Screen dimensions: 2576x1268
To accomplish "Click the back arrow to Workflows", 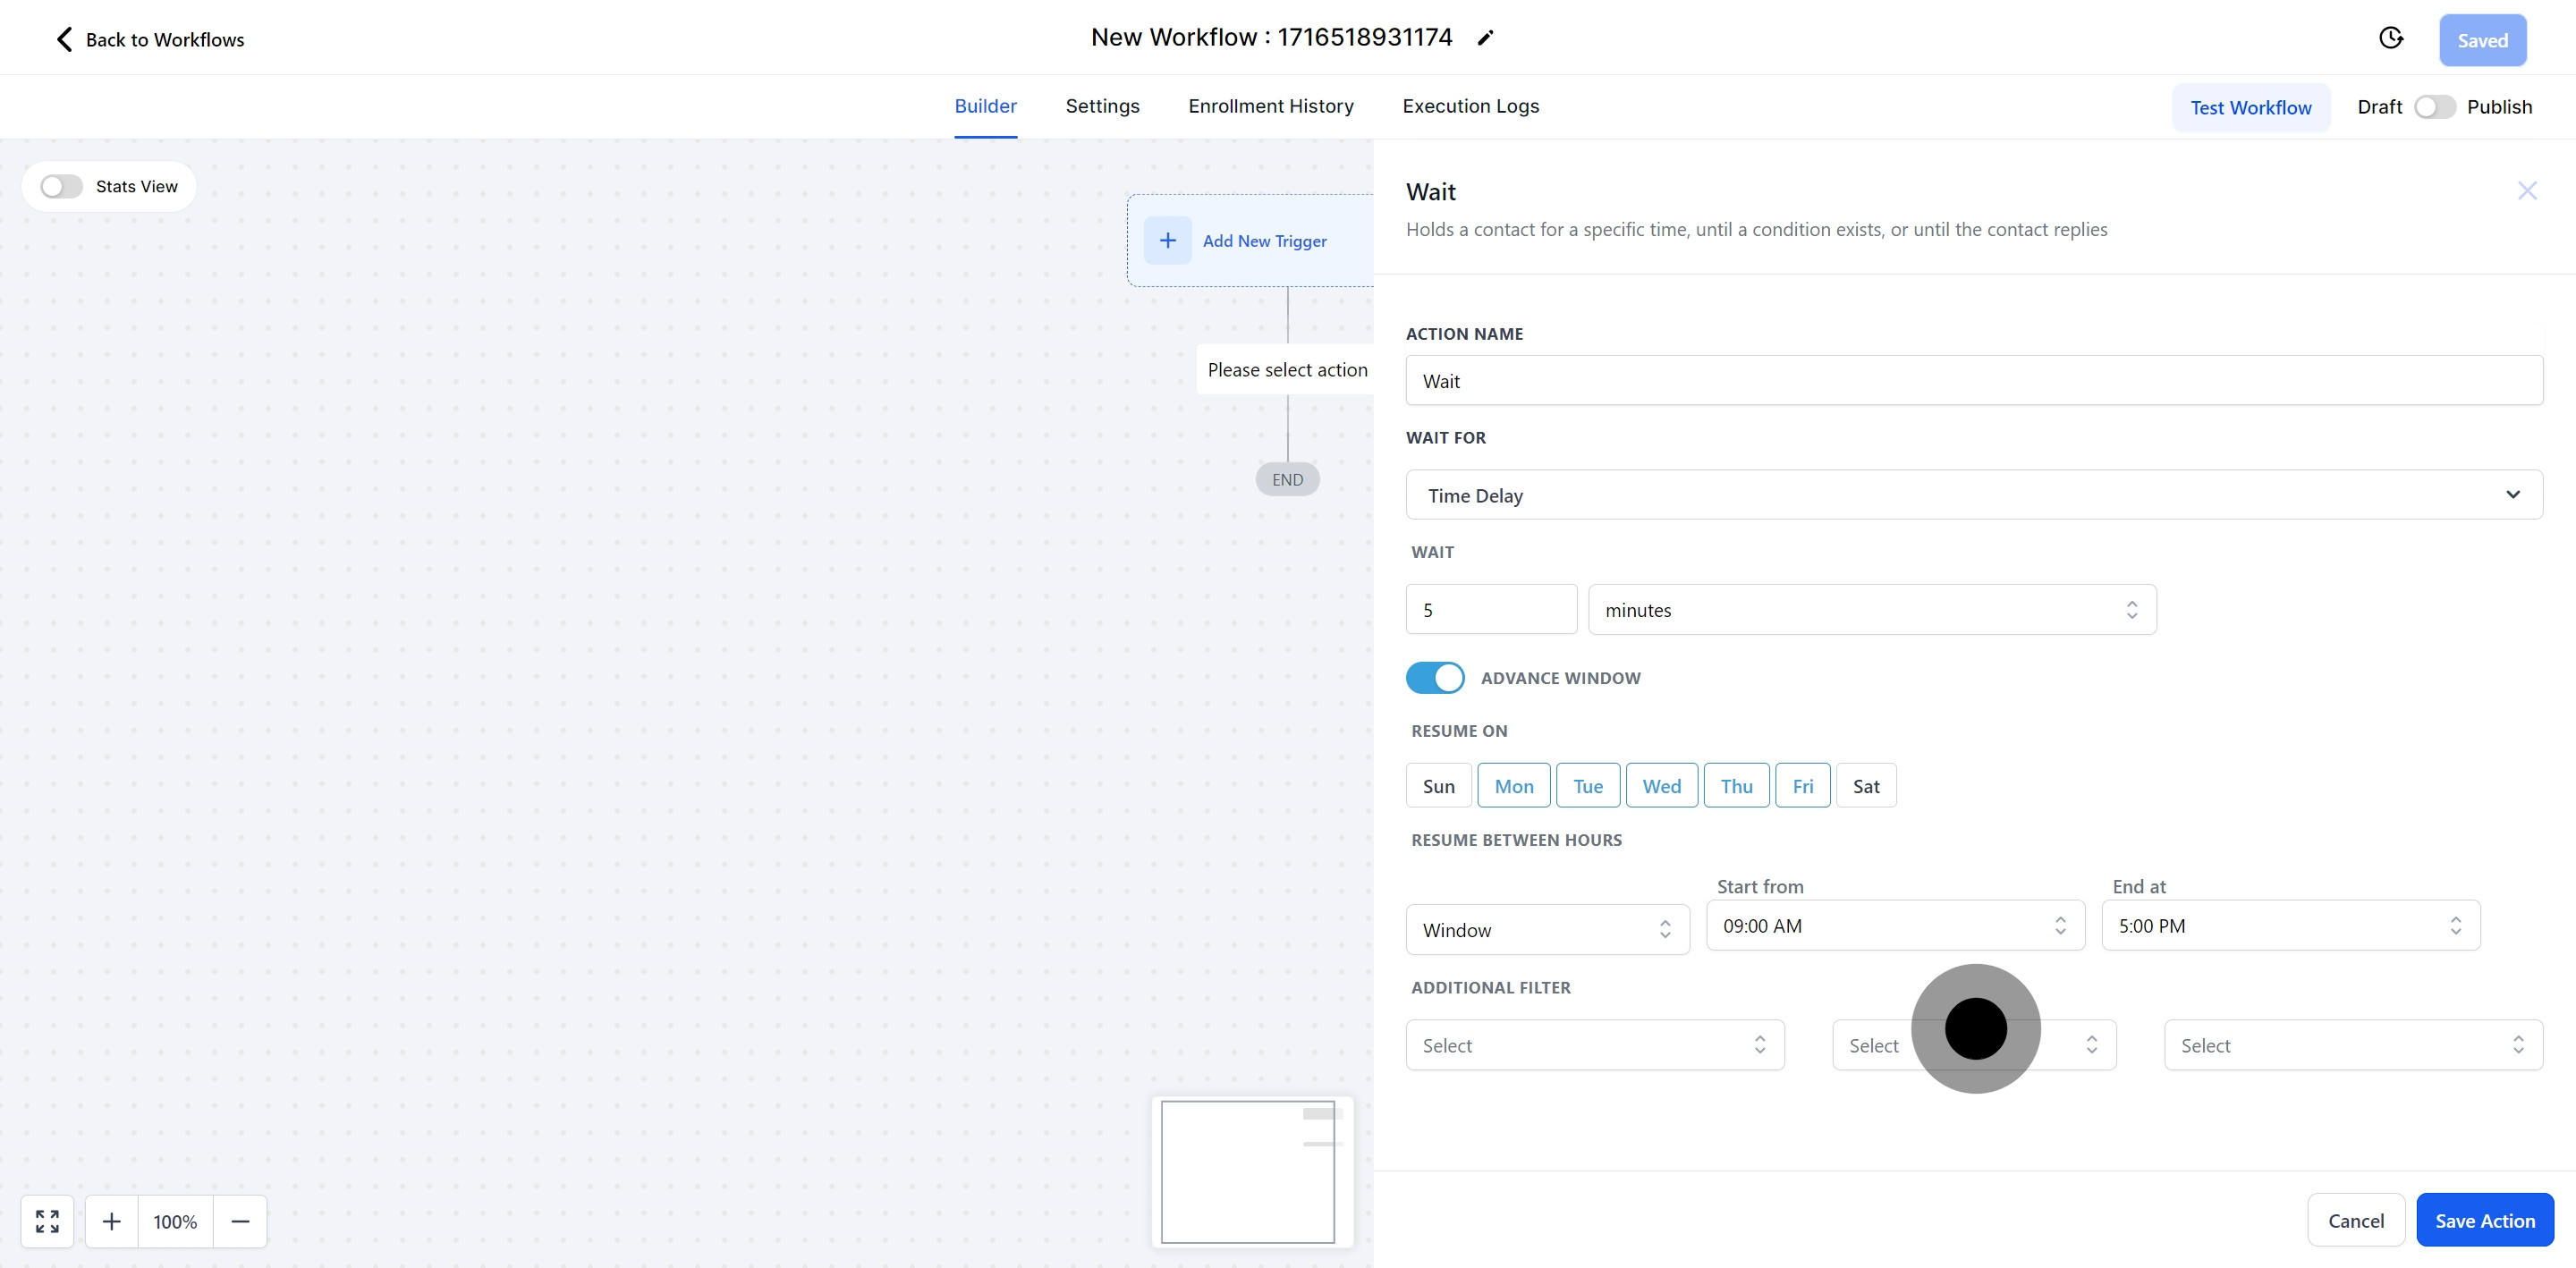I will (x=64, y=39).
